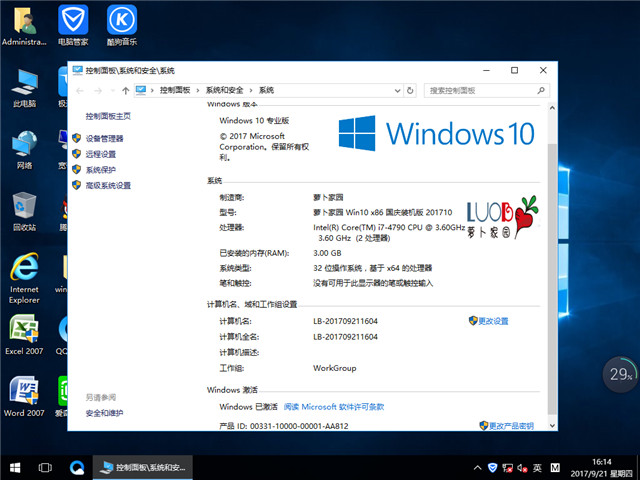
Task: Open the 电脑管家 desktop icon
Action: coord(73,25)
